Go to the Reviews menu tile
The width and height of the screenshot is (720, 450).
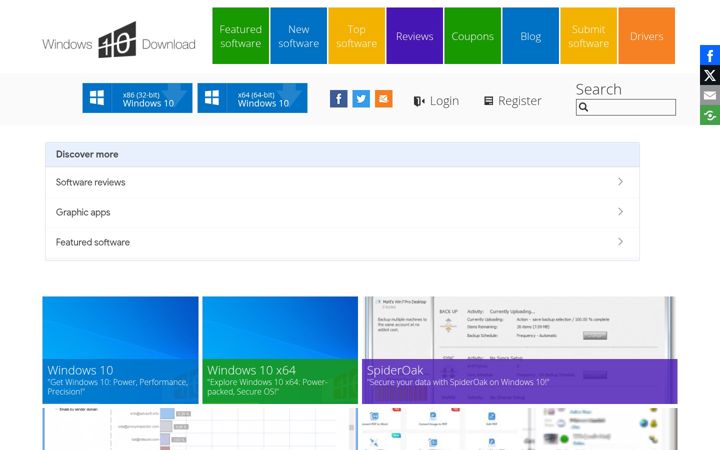pyautogui.click(x=414, y=36)
